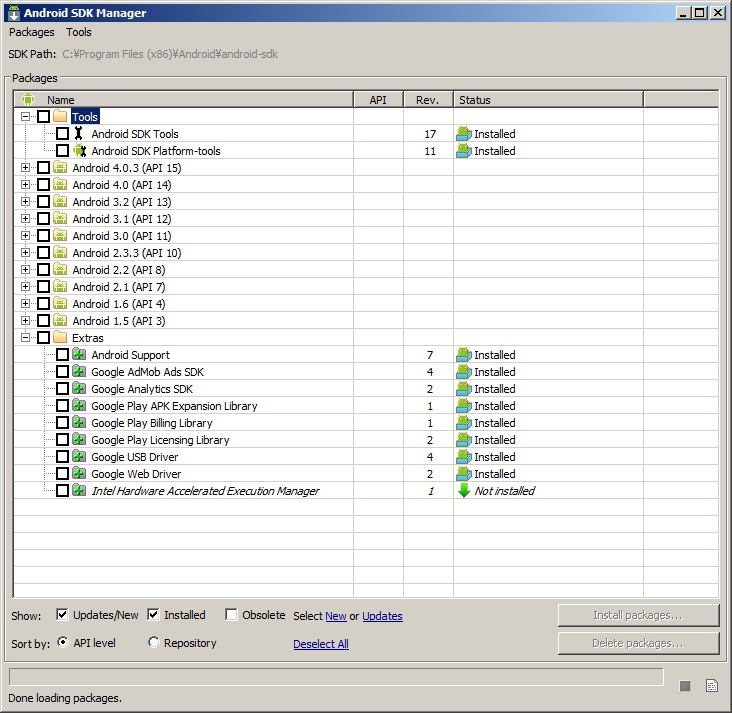
Task: Click the New selection link
Action: click(x=336, y=616)
